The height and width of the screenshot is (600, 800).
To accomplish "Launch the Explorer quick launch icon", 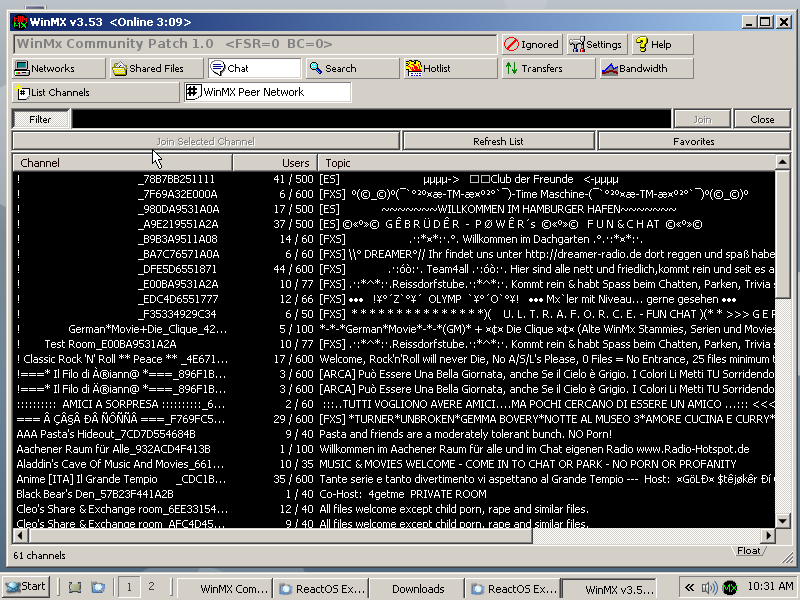I will click(x=97, y=588).
